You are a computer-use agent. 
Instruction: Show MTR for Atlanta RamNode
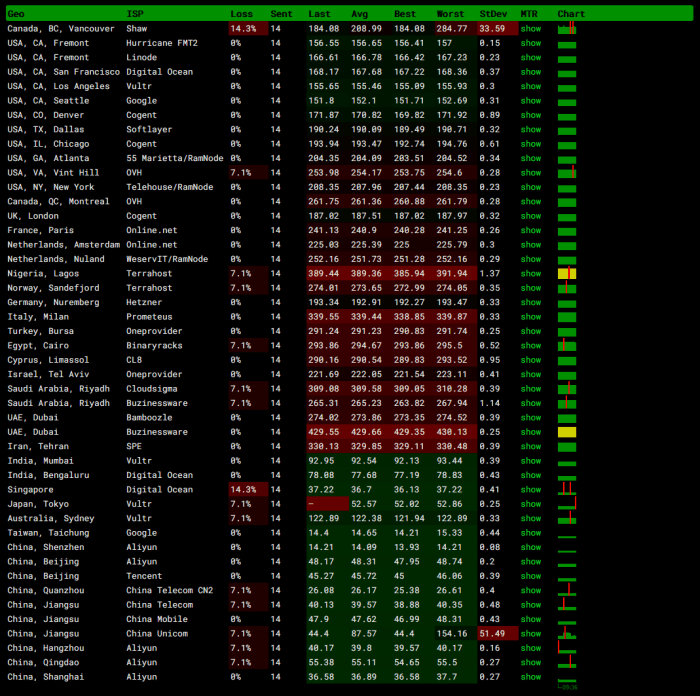pos(531,158)
